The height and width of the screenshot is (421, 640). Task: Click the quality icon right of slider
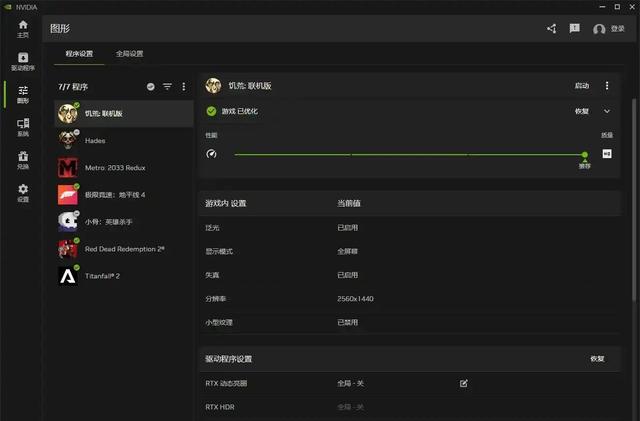(607, 154)
